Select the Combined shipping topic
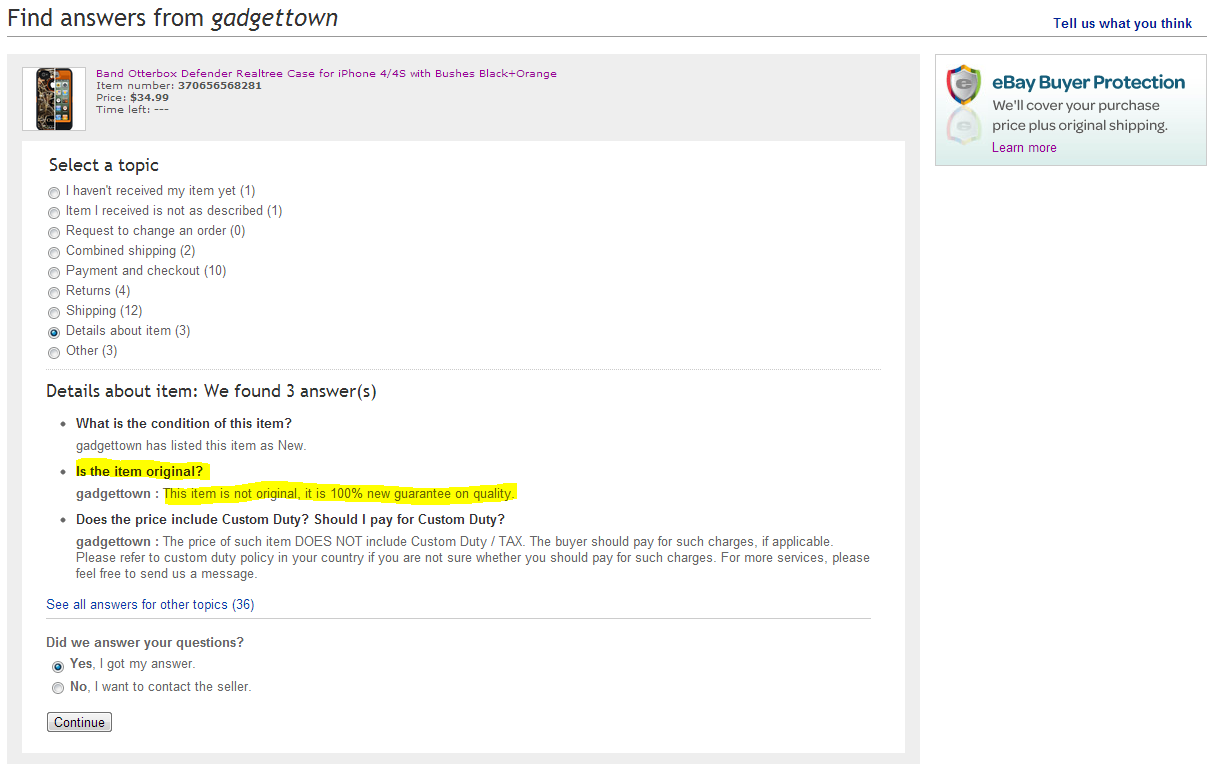 coord(54,252)
